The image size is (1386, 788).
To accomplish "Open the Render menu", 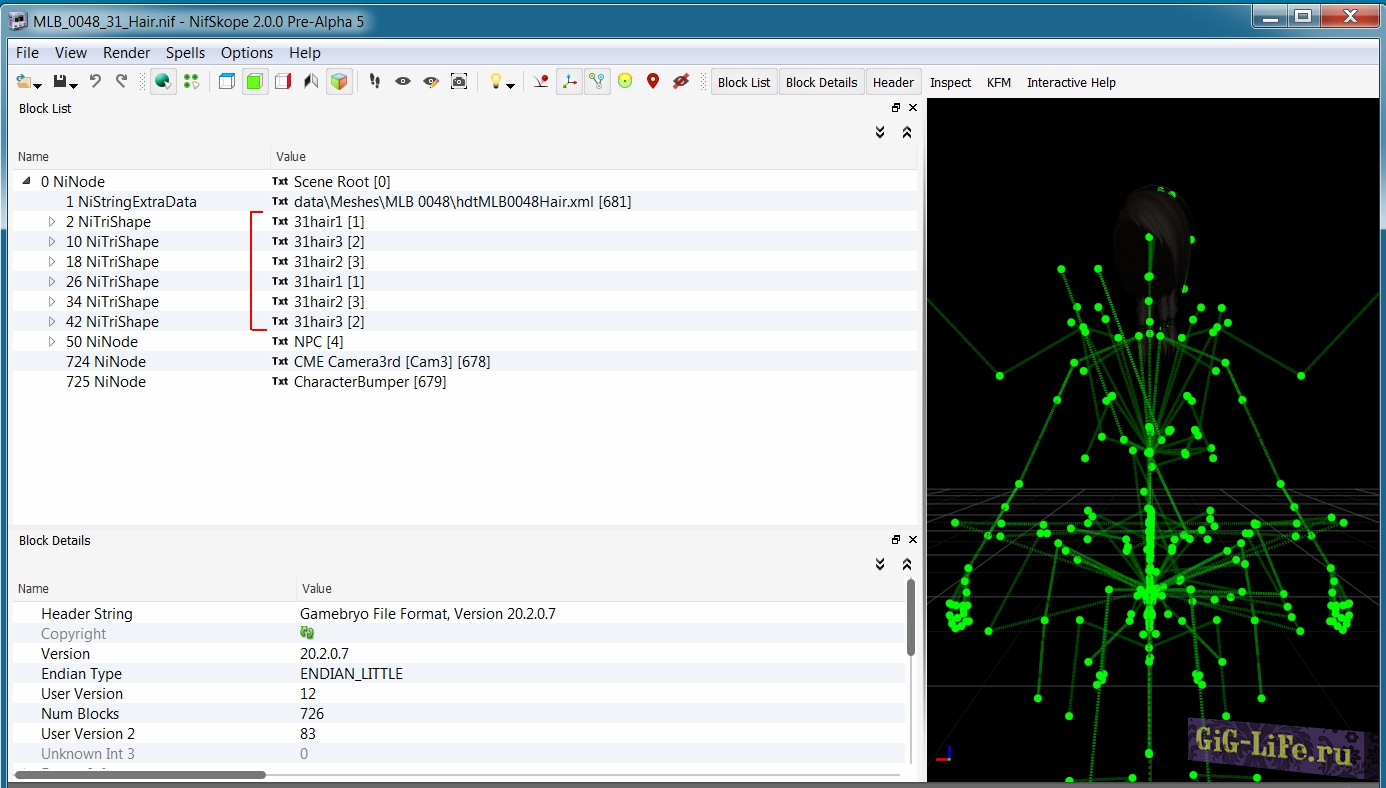I will click(x=126, y=53).
